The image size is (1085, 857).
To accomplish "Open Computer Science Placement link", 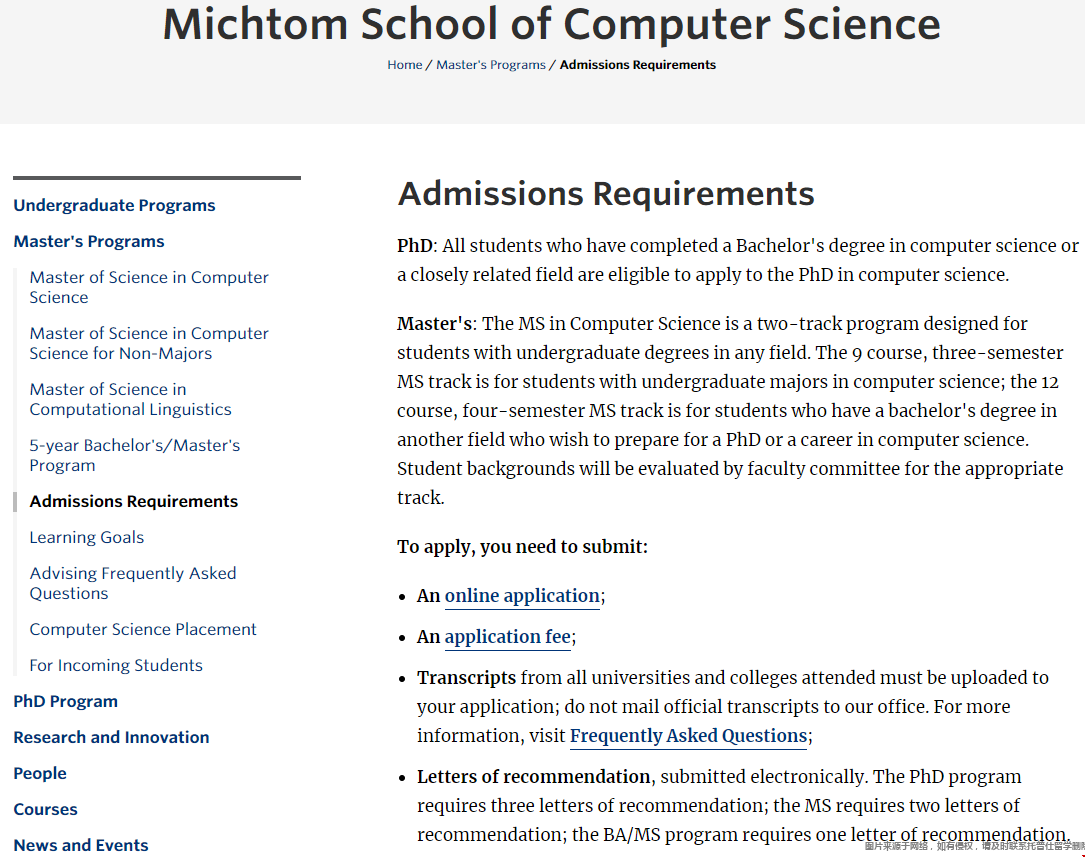I will [143, 629].
